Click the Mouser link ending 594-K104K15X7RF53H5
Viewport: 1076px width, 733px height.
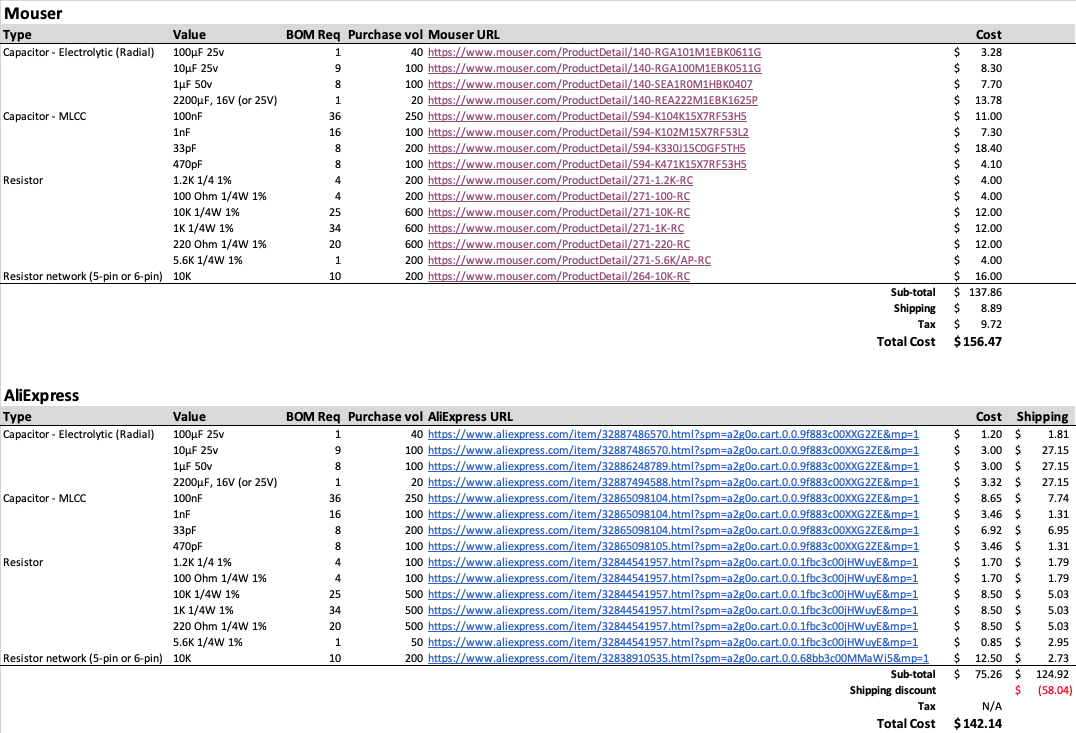coord(587,116)
